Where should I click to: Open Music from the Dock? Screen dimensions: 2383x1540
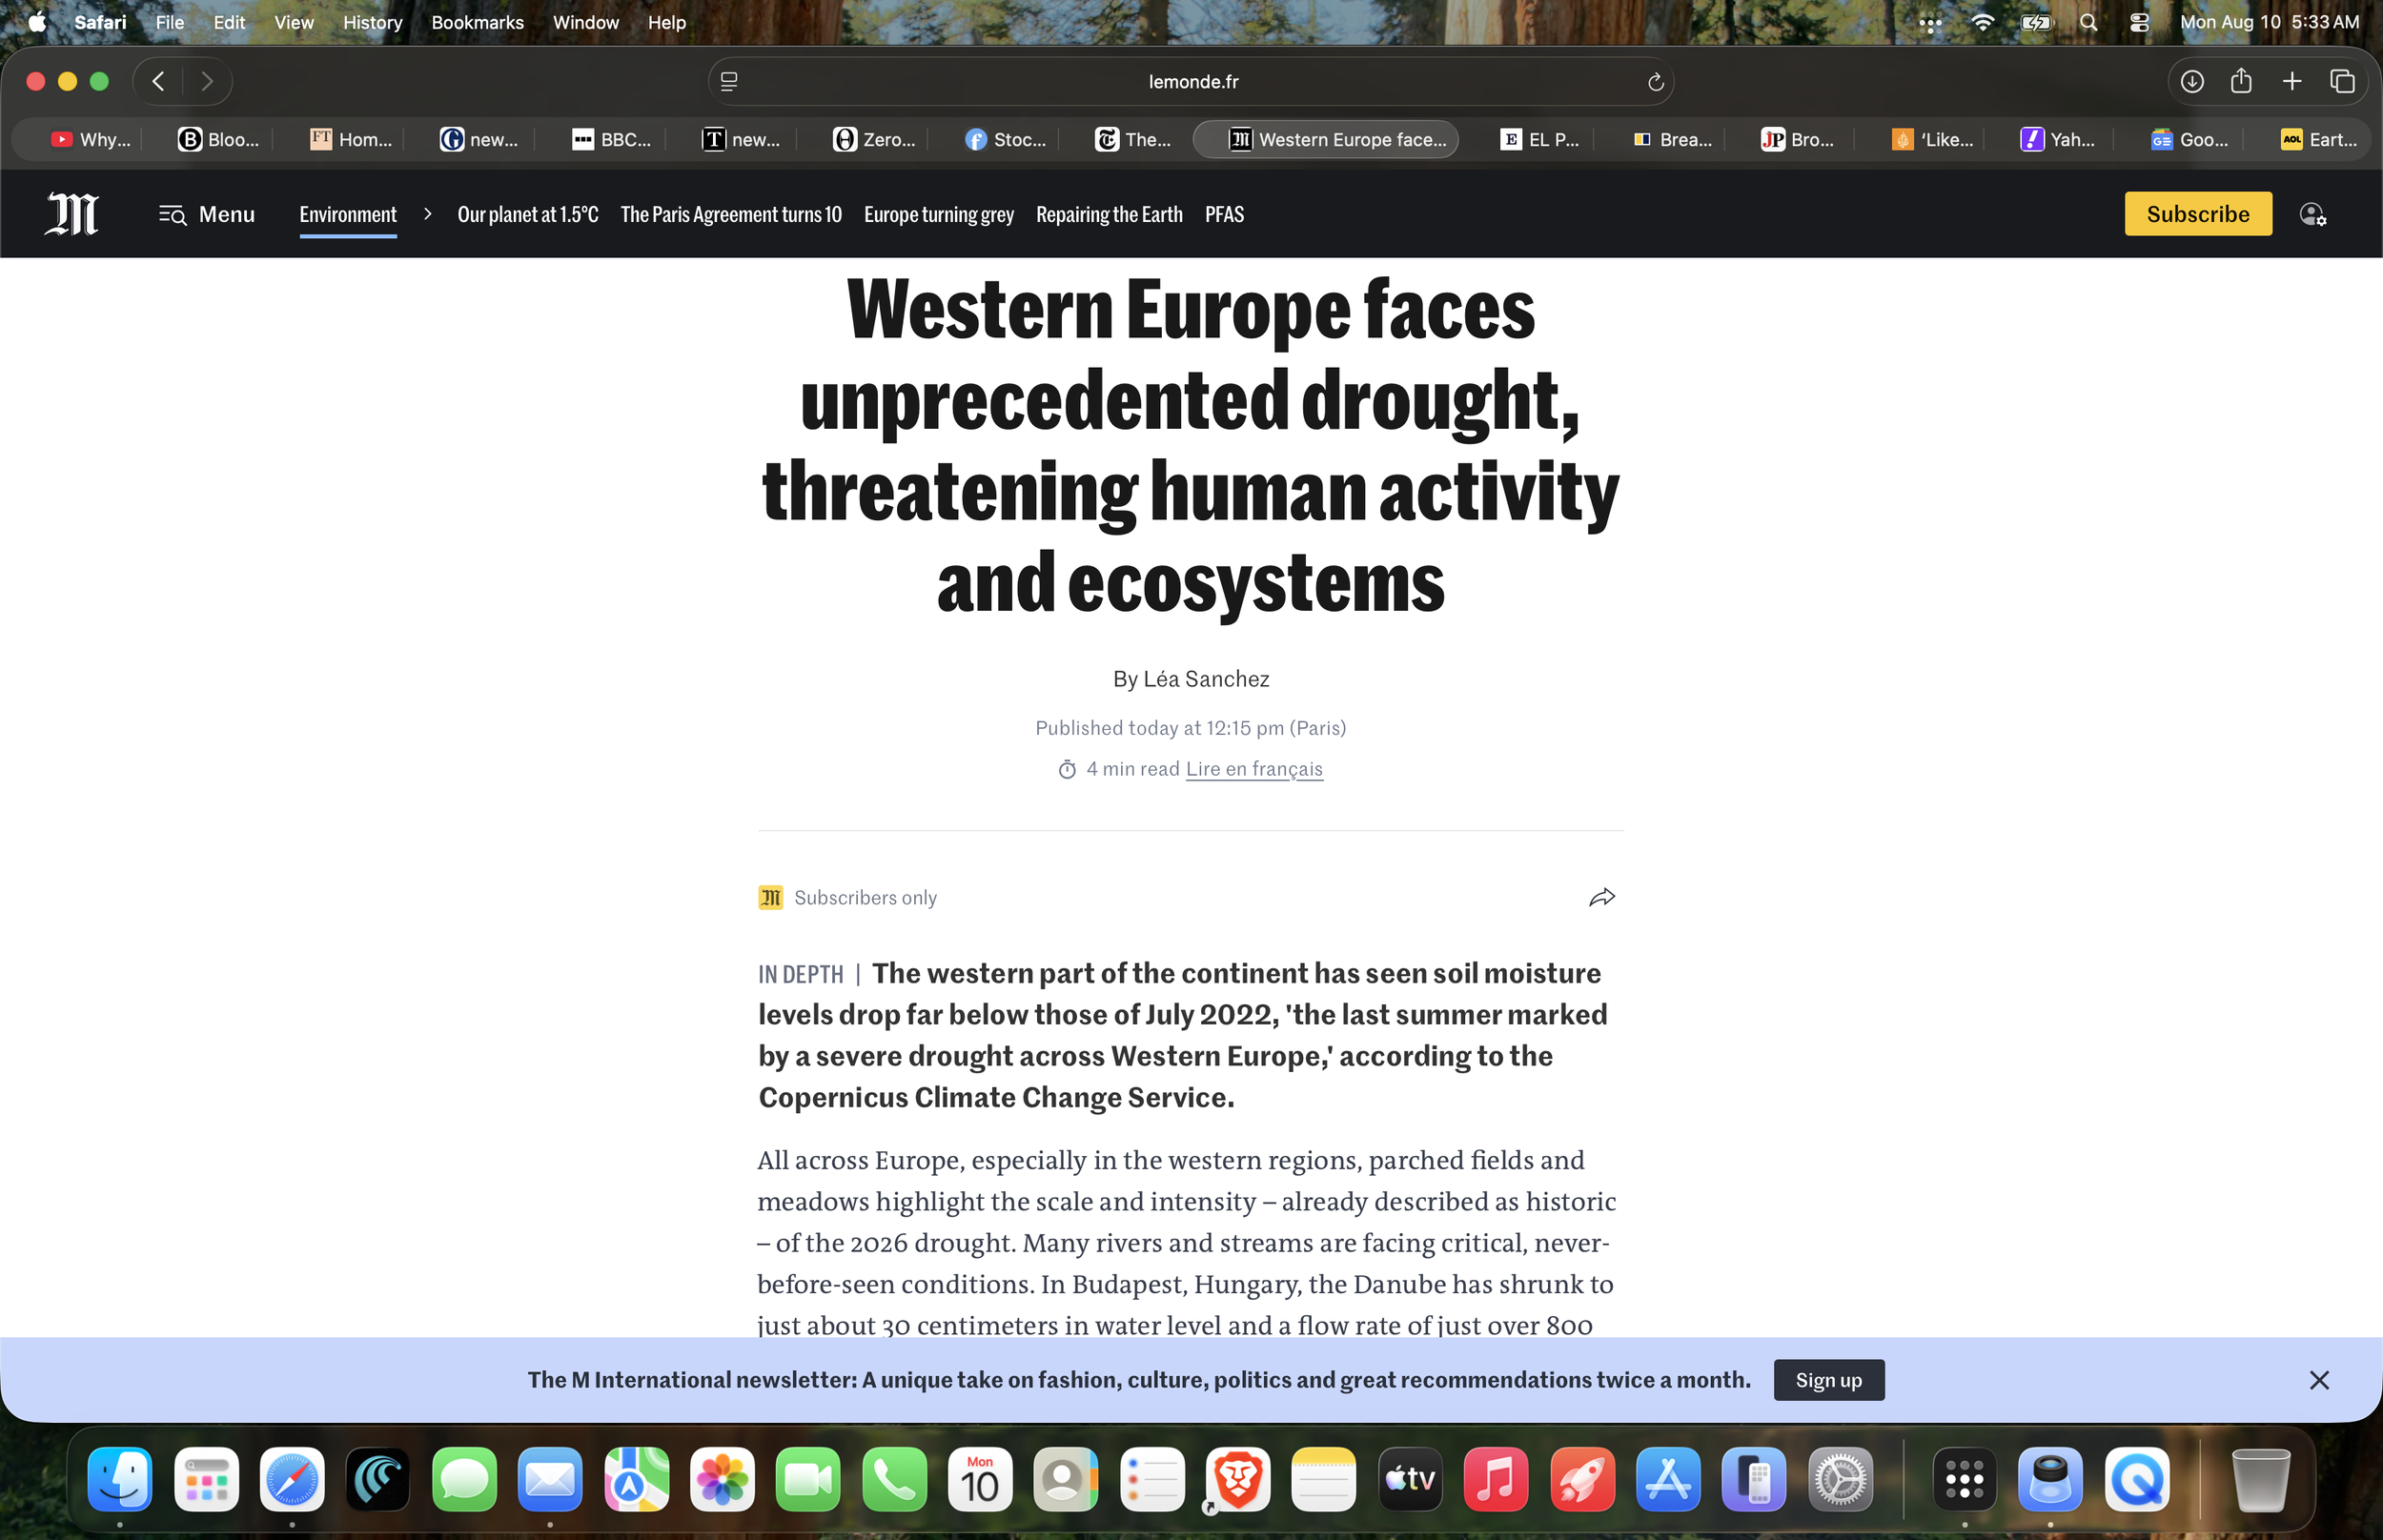[1496, 1479]
